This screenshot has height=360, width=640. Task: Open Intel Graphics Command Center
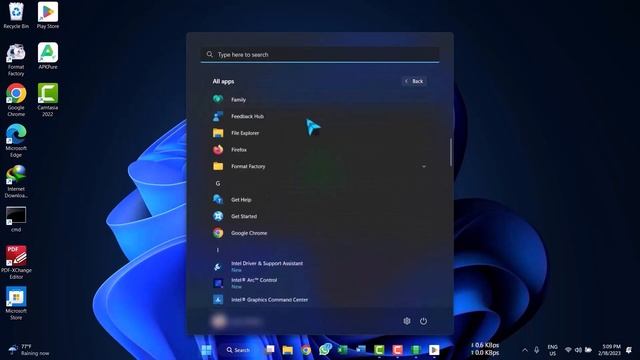[319, 300]
